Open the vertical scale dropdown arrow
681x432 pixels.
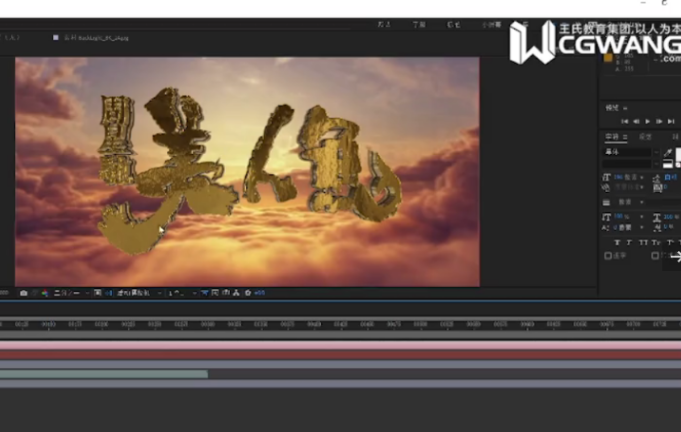tap(642, 217)
